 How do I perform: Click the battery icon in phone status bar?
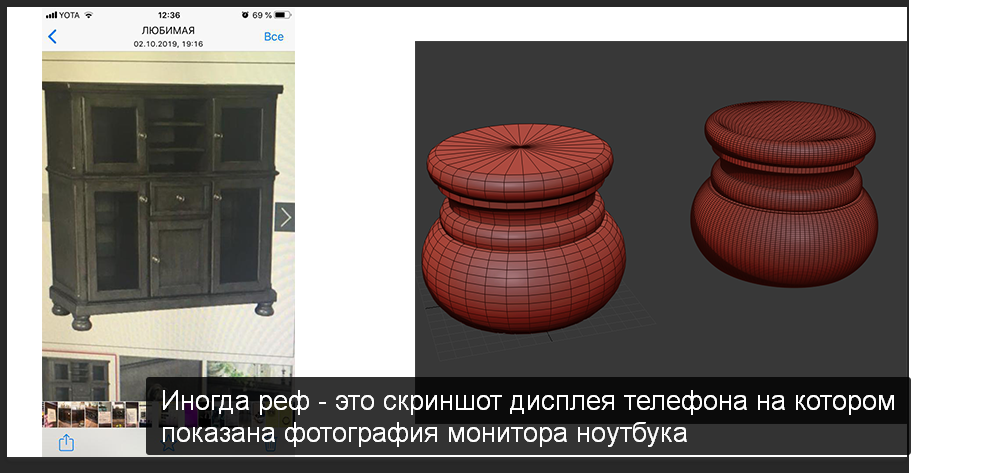tap(283, 15)
